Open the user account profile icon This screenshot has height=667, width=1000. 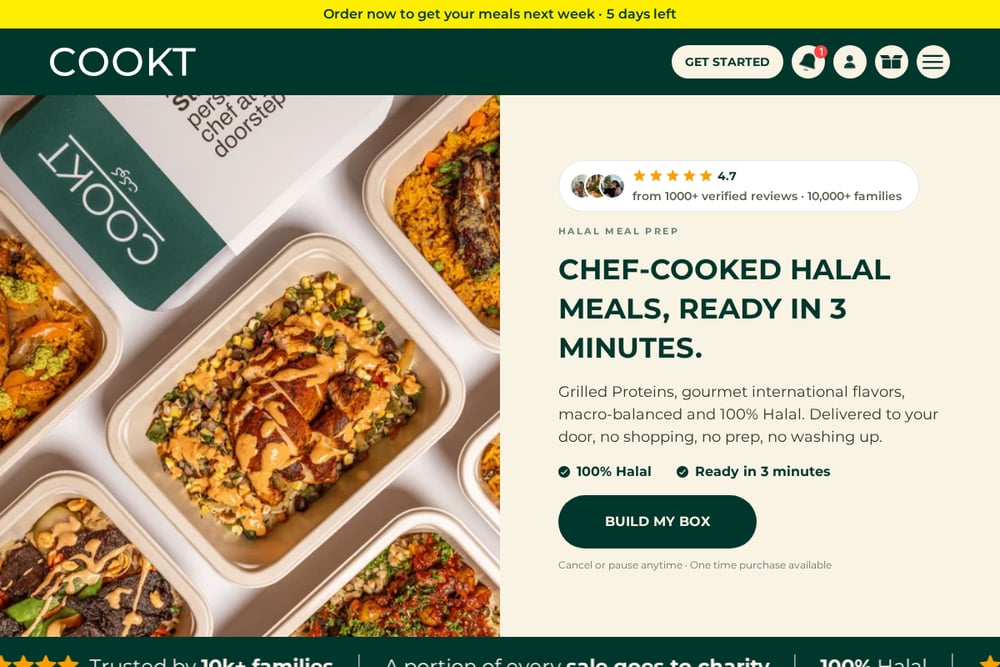coord(849,62)
